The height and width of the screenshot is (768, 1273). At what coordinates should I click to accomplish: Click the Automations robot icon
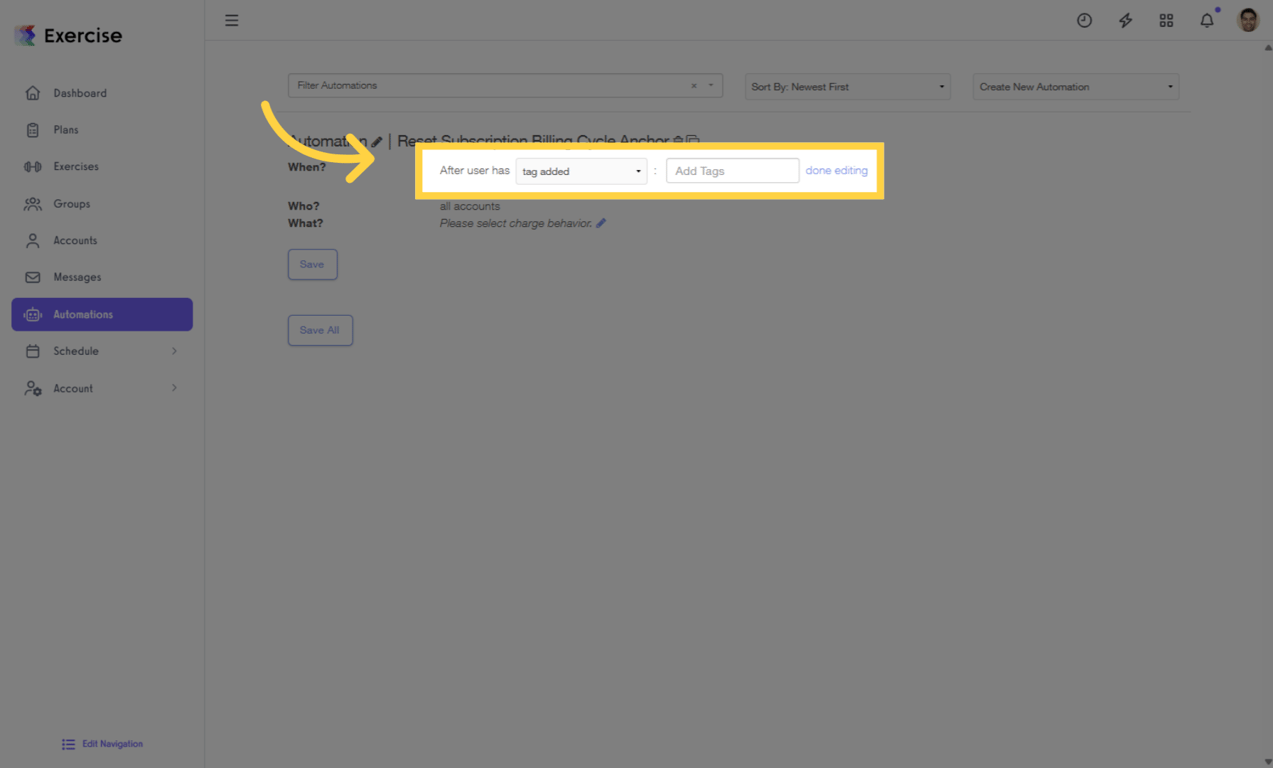pyautogui.click(x=33, y=314)
